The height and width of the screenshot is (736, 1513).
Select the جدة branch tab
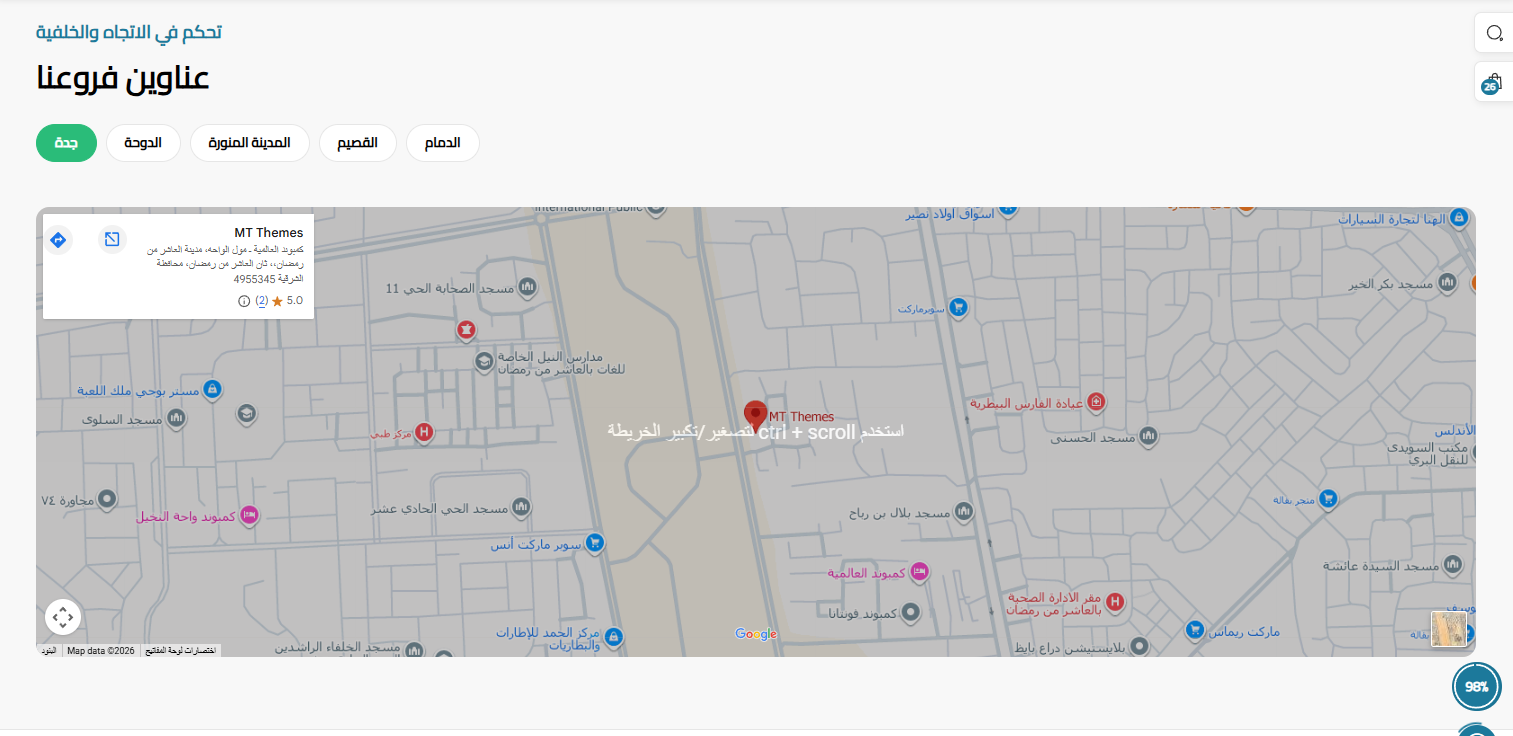pos(66,143)
